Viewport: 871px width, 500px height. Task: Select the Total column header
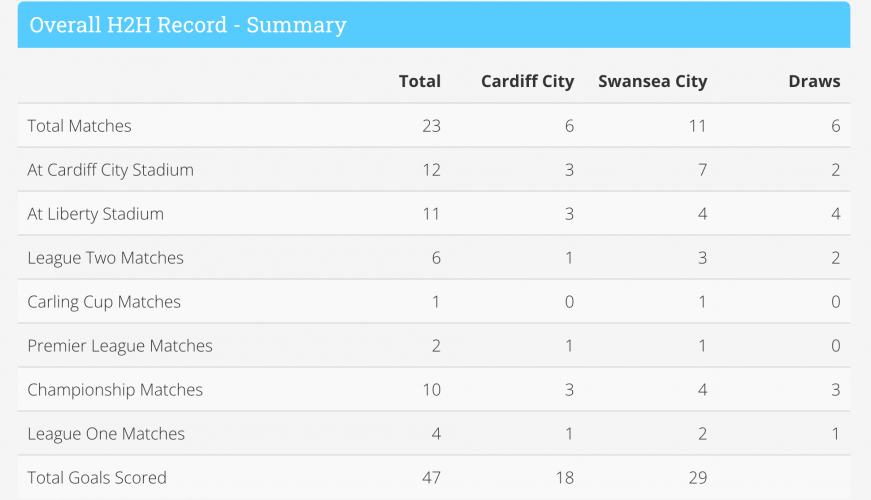419,82
